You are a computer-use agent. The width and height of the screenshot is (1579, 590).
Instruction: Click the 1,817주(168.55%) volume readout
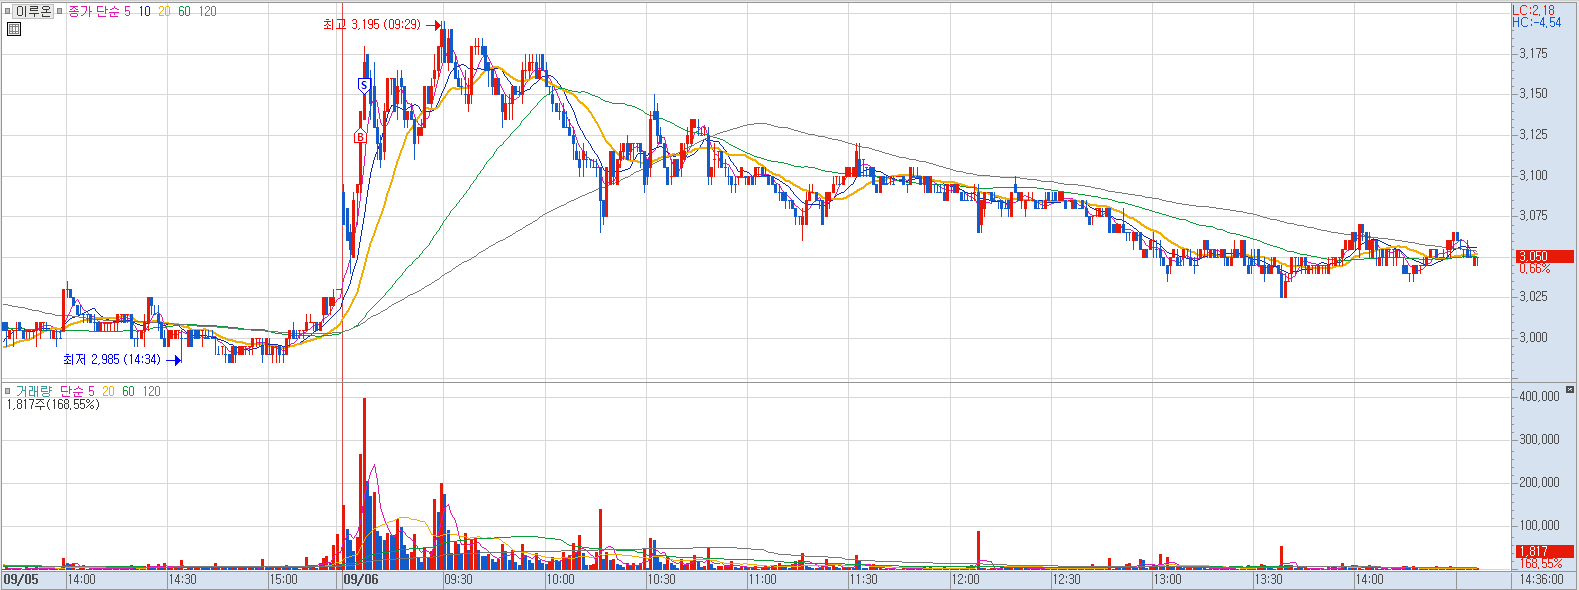(53, 404)
